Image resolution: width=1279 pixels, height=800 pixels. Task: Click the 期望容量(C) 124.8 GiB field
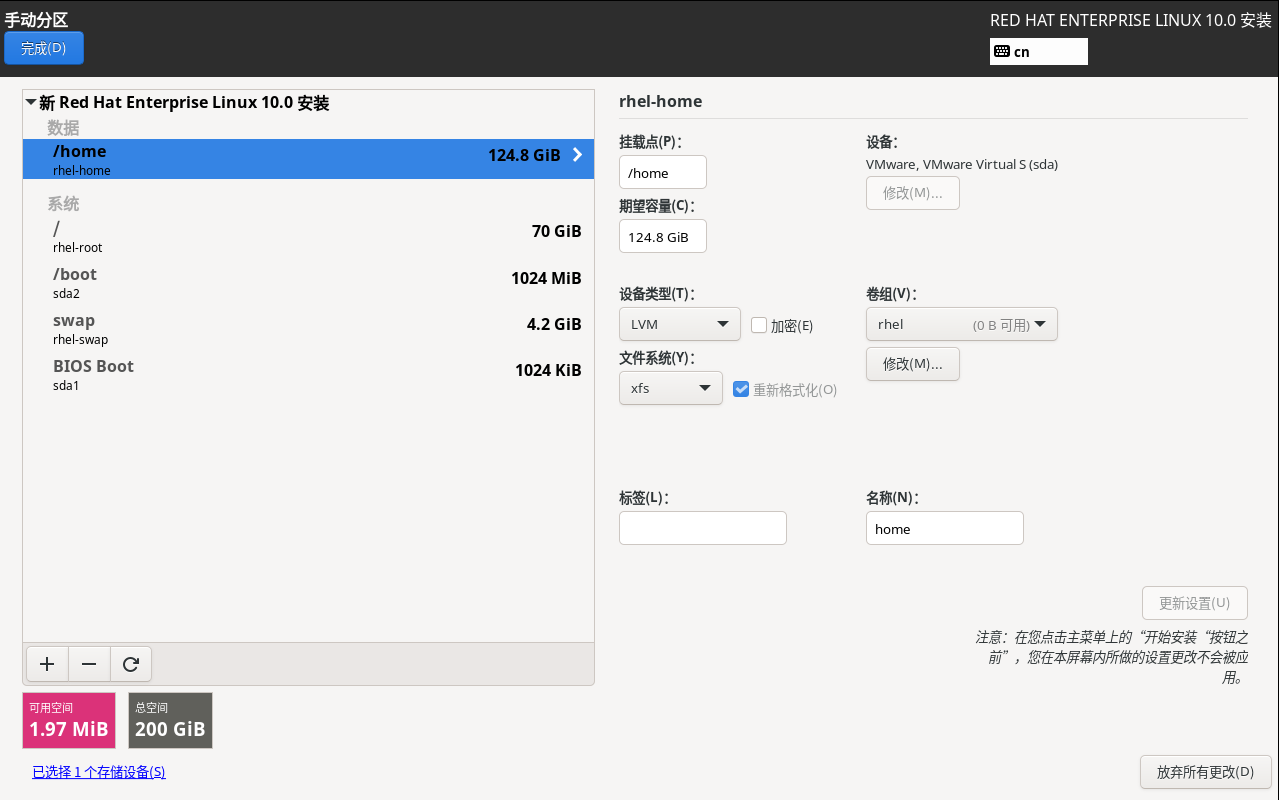[x=663, y=237]
